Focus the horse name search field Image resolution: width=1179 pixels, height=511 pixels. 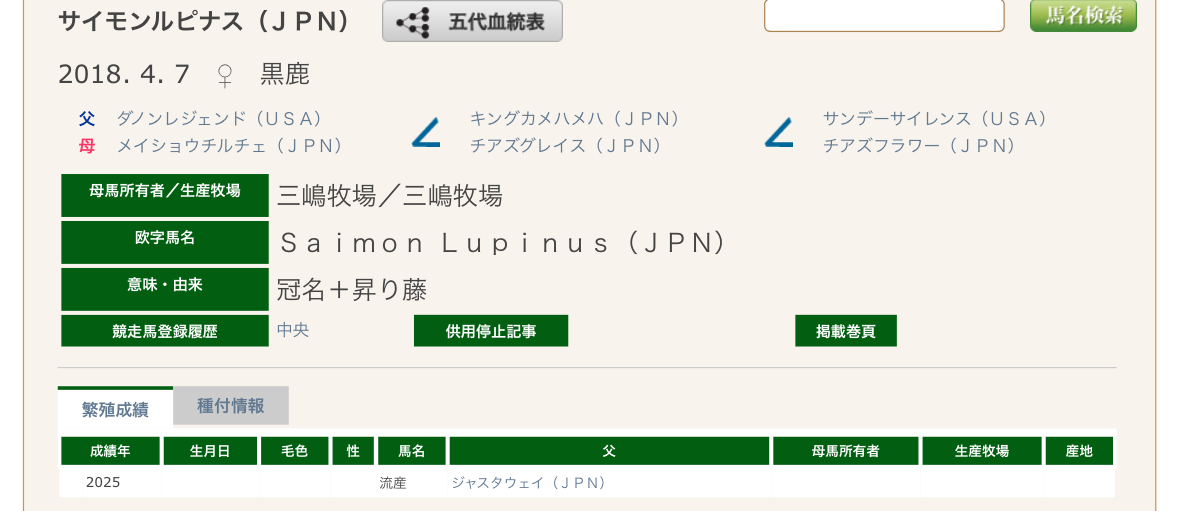(x=884, y=15)
